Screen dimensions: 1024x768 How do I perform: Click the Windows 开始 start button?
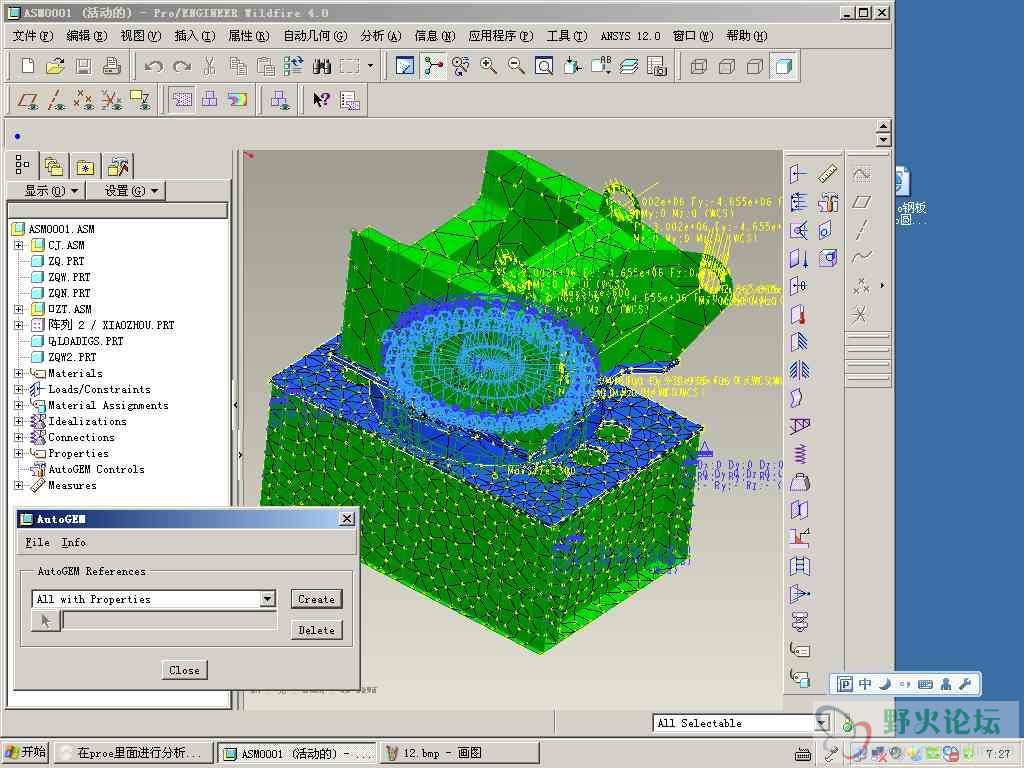pyautogui.click(x=26, y=752)
